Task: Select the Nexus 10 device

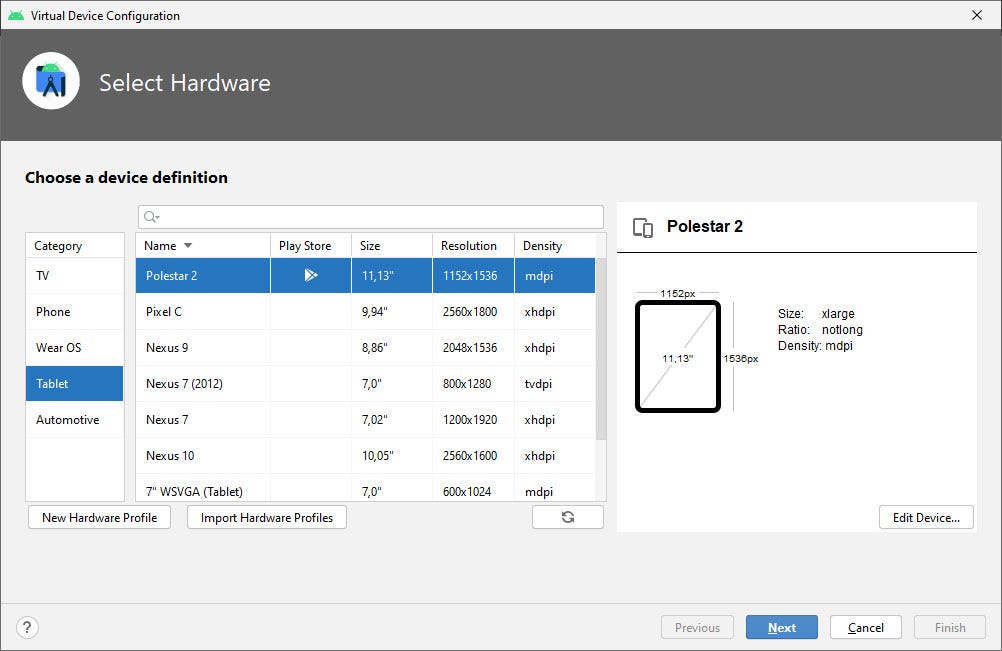Action: (x=366, y=456)
